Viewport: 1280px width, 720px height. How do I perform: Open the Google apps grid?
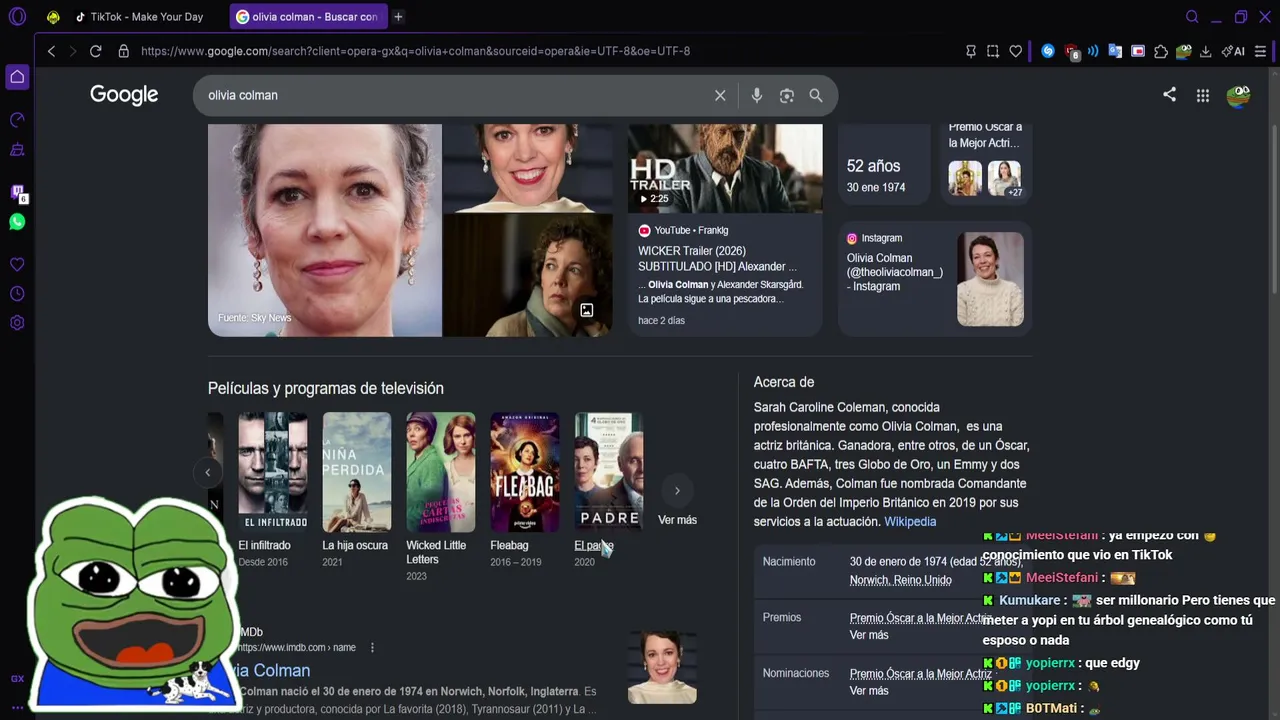point(1203,95)
